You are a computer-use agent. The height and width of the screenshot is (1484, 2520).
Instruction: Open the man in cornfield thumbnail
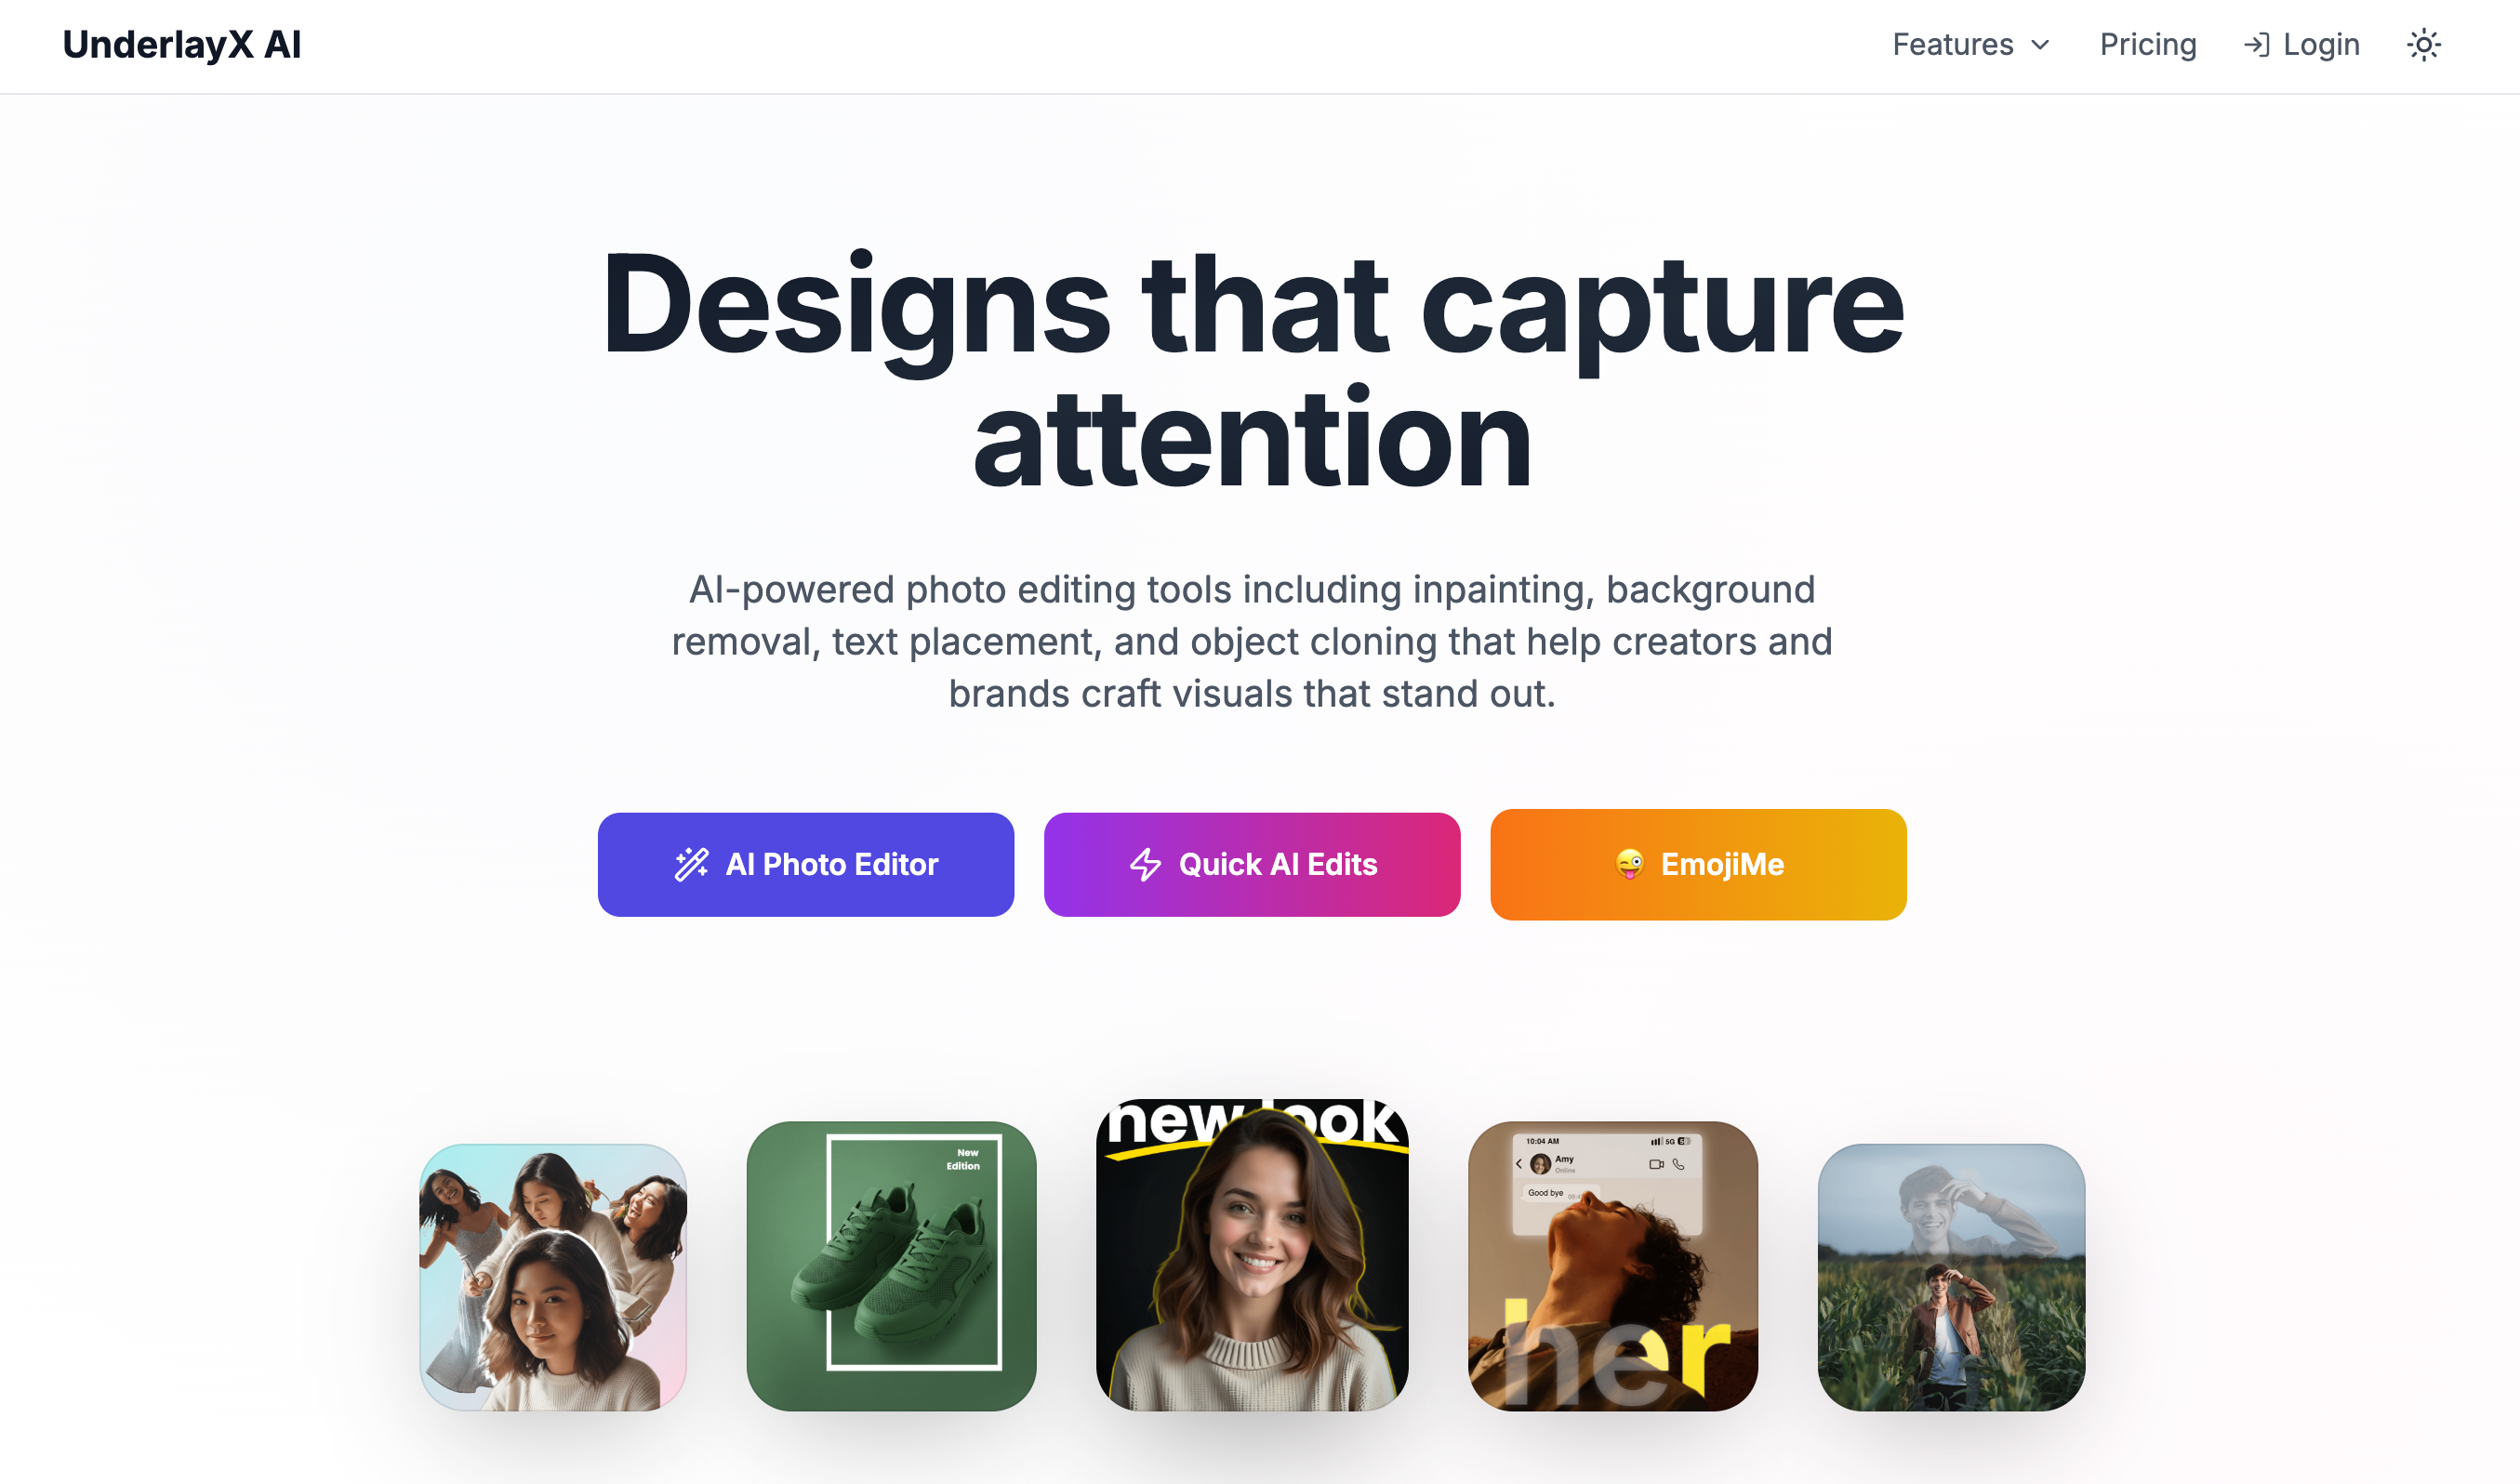pyautogui.click(x=1951, y=1277)
